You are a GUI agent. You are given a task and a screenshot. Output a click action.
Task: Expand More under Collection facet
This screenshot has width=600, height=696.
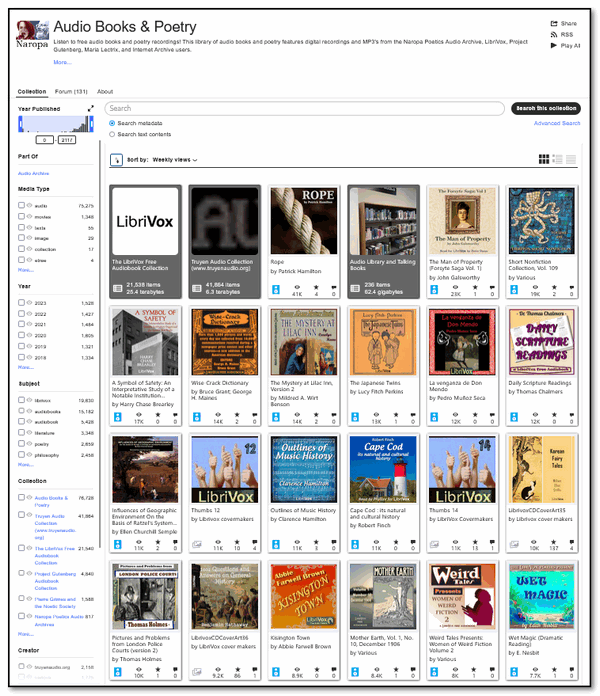coord(25,634)
